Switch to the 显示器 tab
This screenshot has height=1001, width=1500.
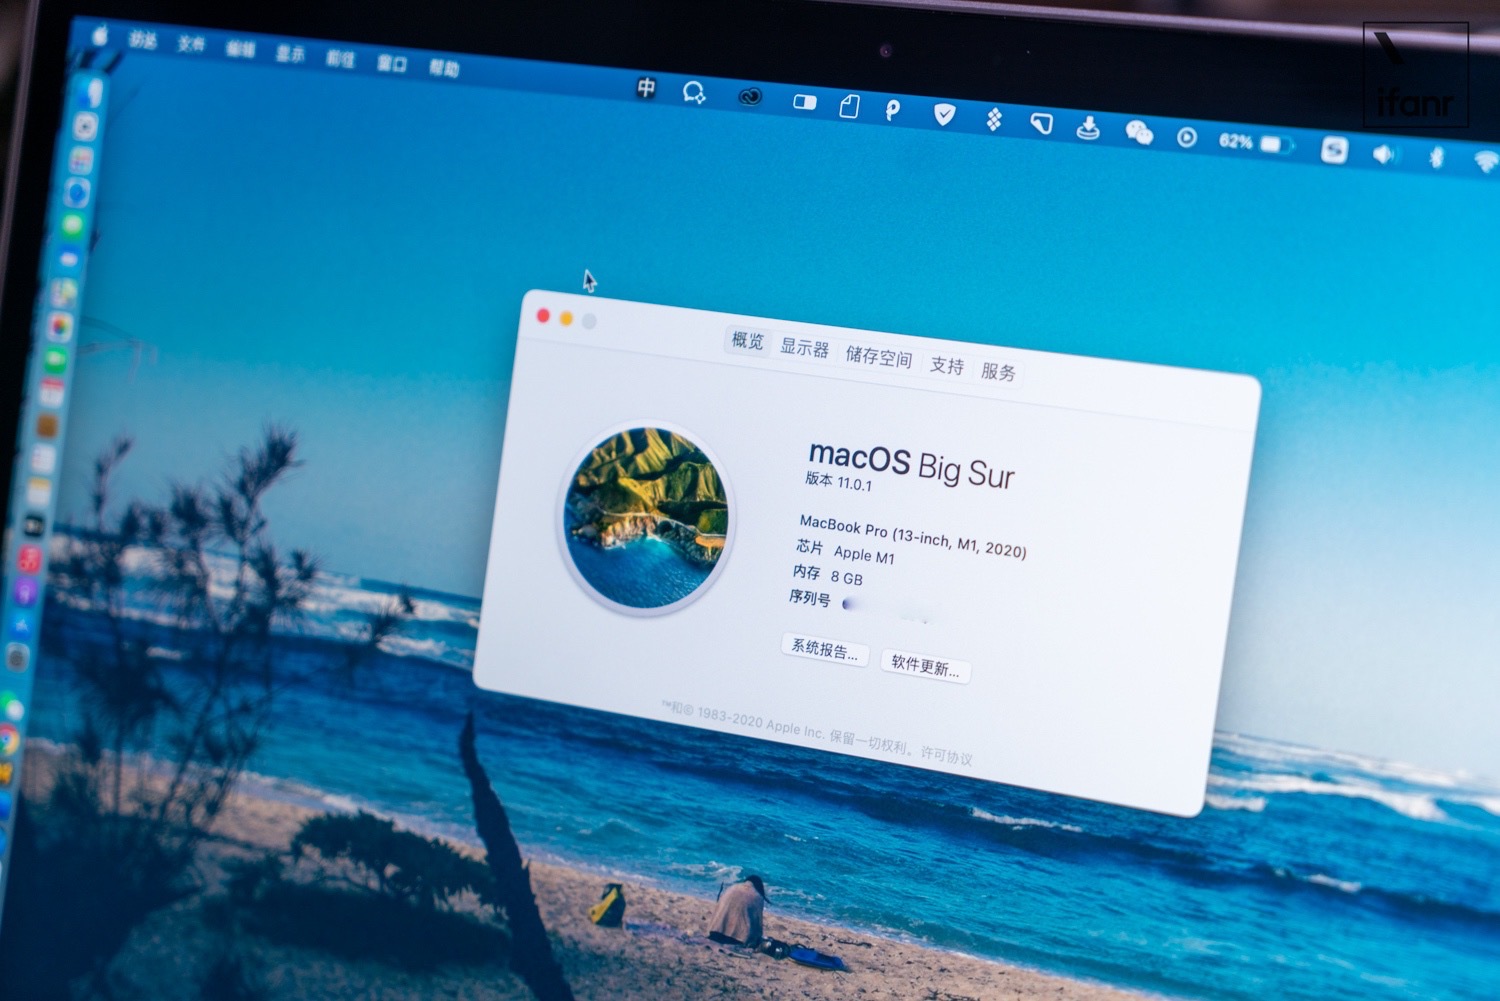tap(805, 348)
